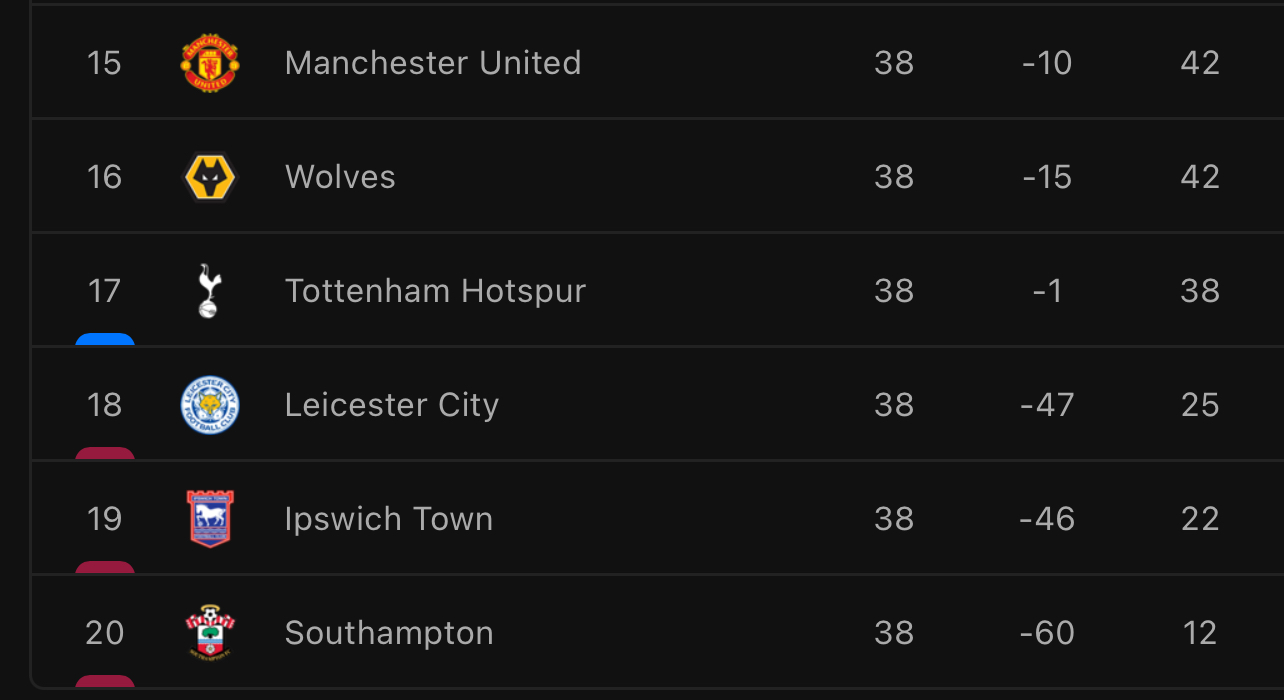This screenshot has height=700, width=1284.
Task: Select the Tottenham Hotspur team name
Action: point(435,291)
